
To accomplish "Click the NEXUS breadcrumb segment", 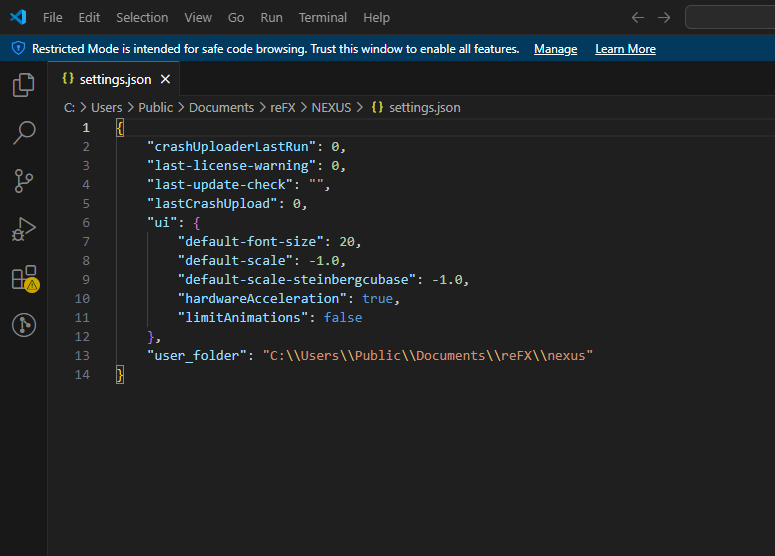I will coord(331,107).
